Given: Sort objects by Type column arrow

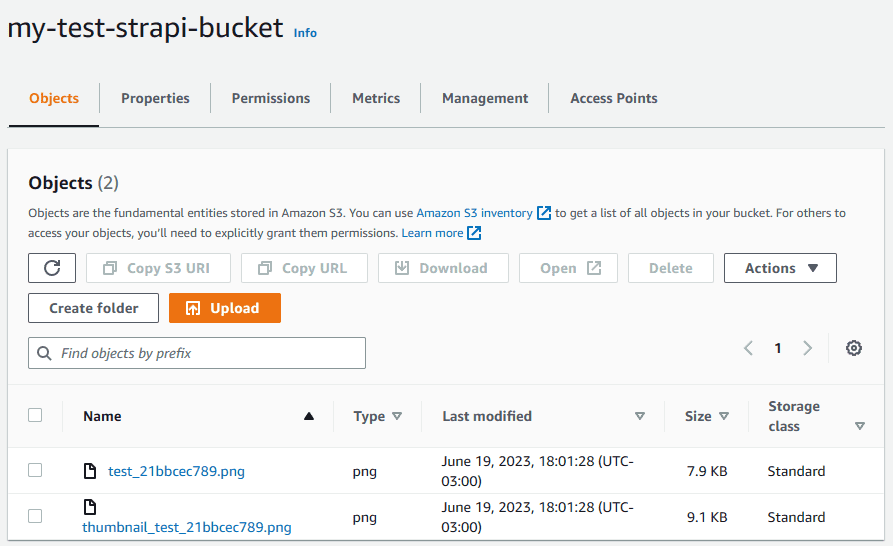Looking at the screenshot, I should coord(397,416).
